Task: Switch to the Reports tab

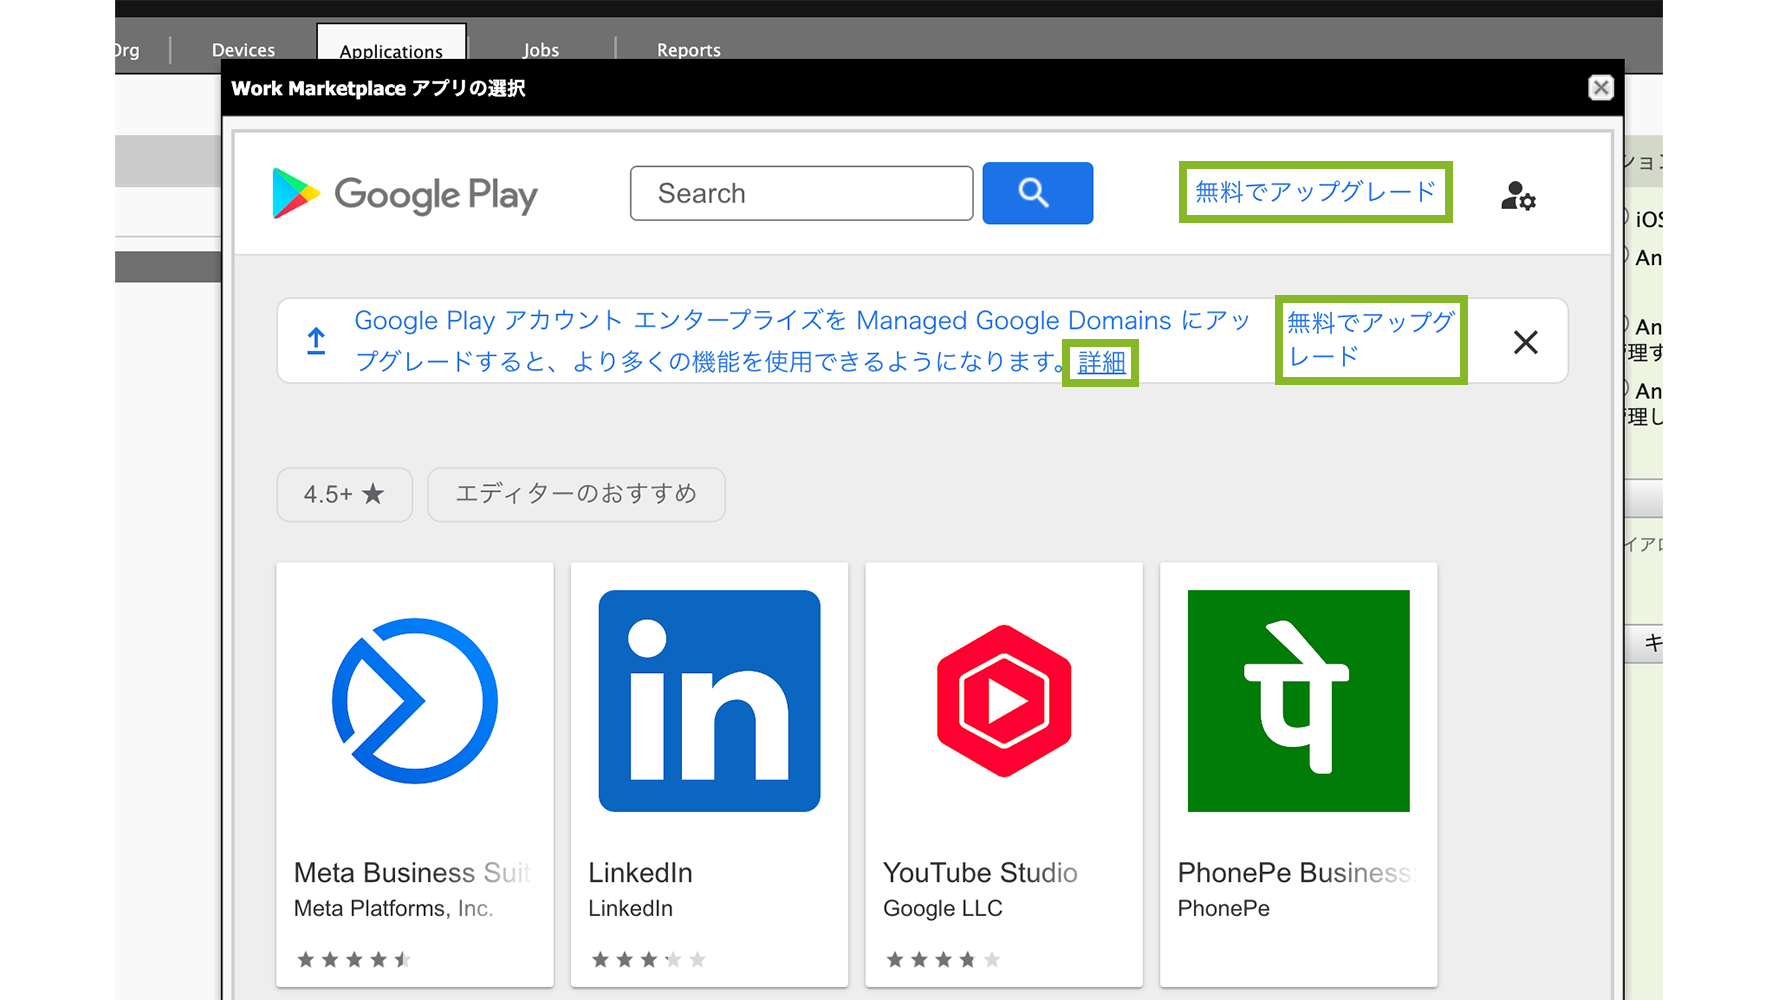Action: (688, 50)
